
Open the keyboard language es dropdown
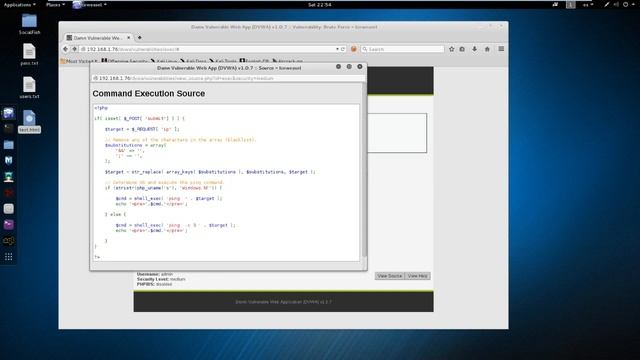[x=587, y=5]
